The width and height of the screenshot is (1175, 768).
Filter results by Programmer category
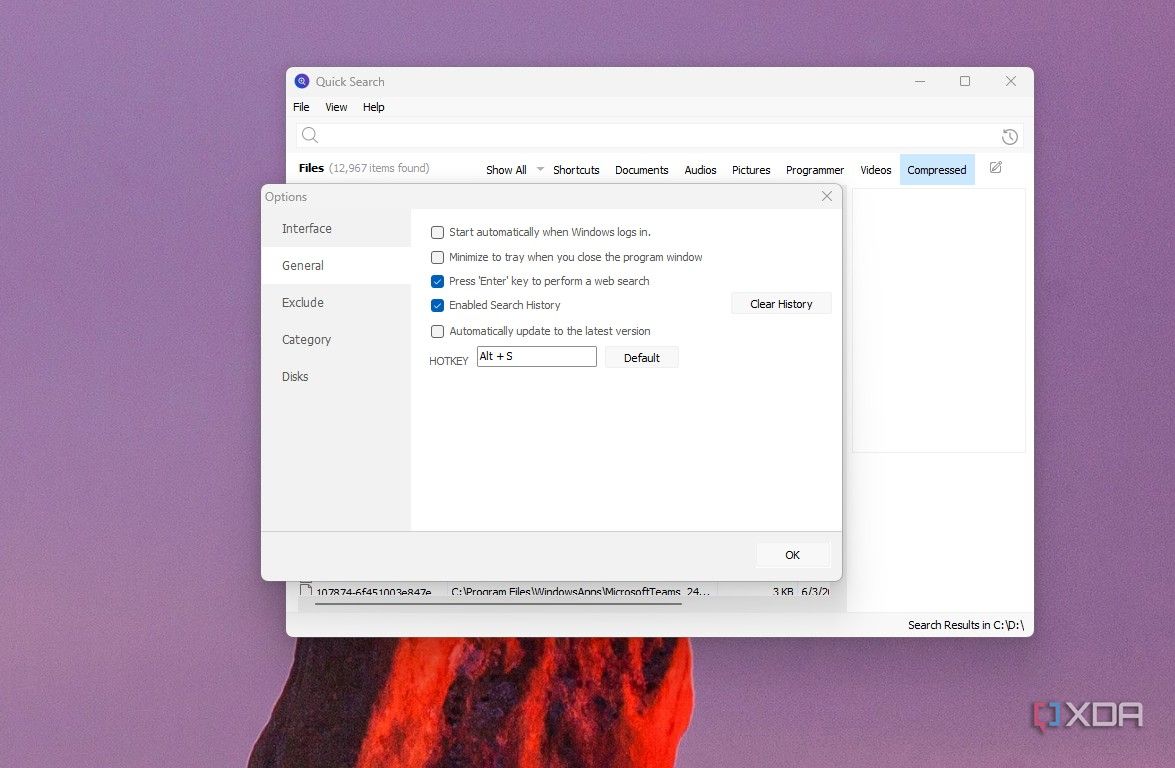click(815, 170)
